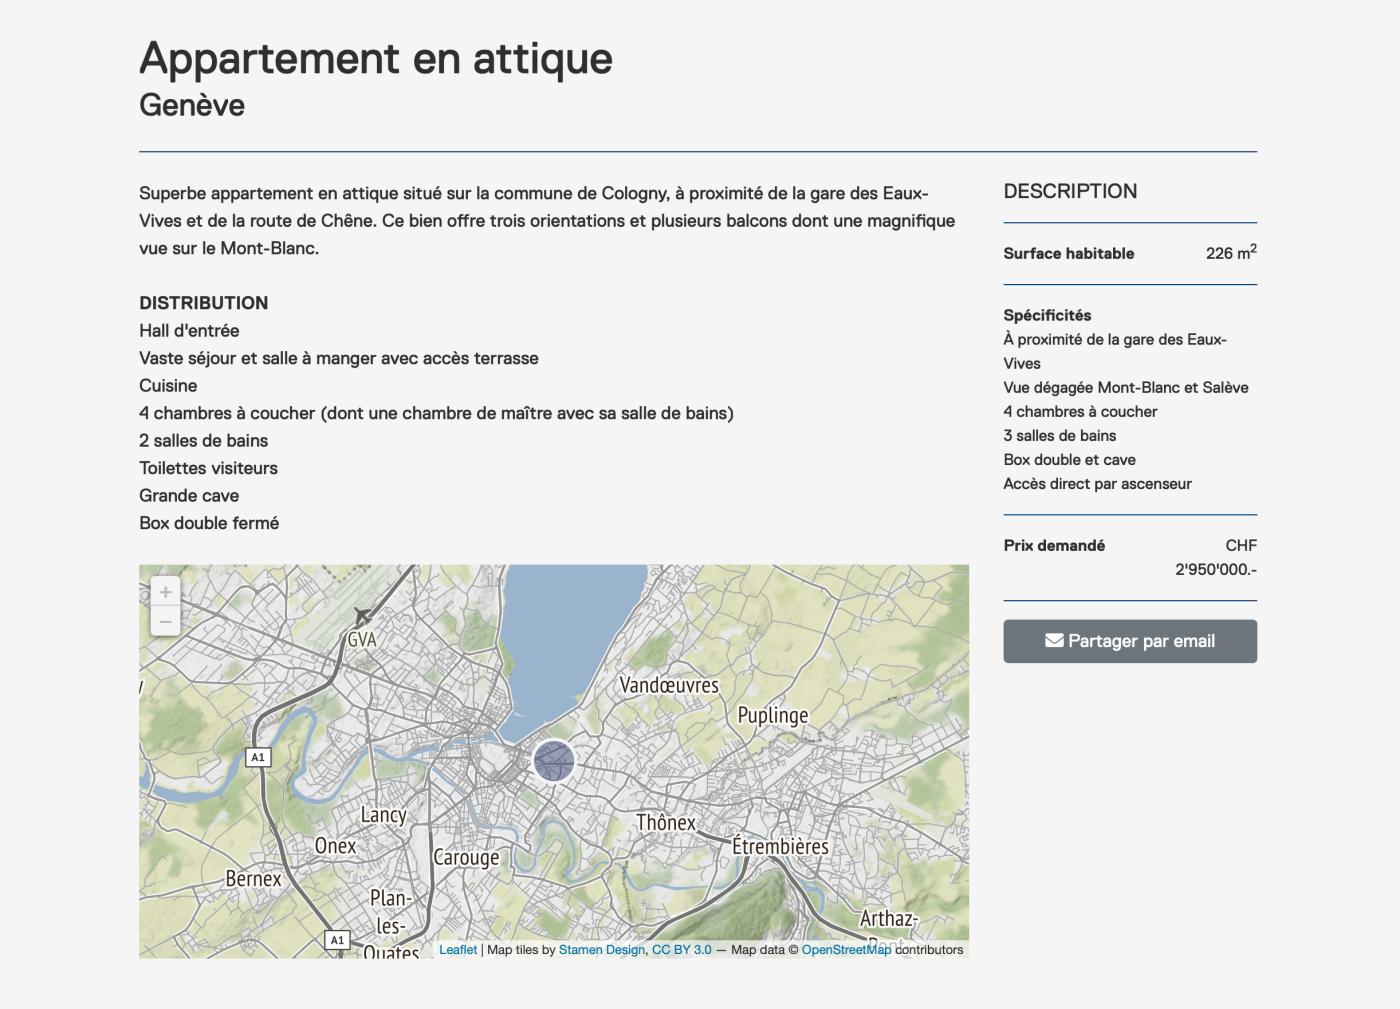Open the CC BY 3.0 license link
The height and width of the screenshot is (1009, 1400).
(x=680, y=949)
